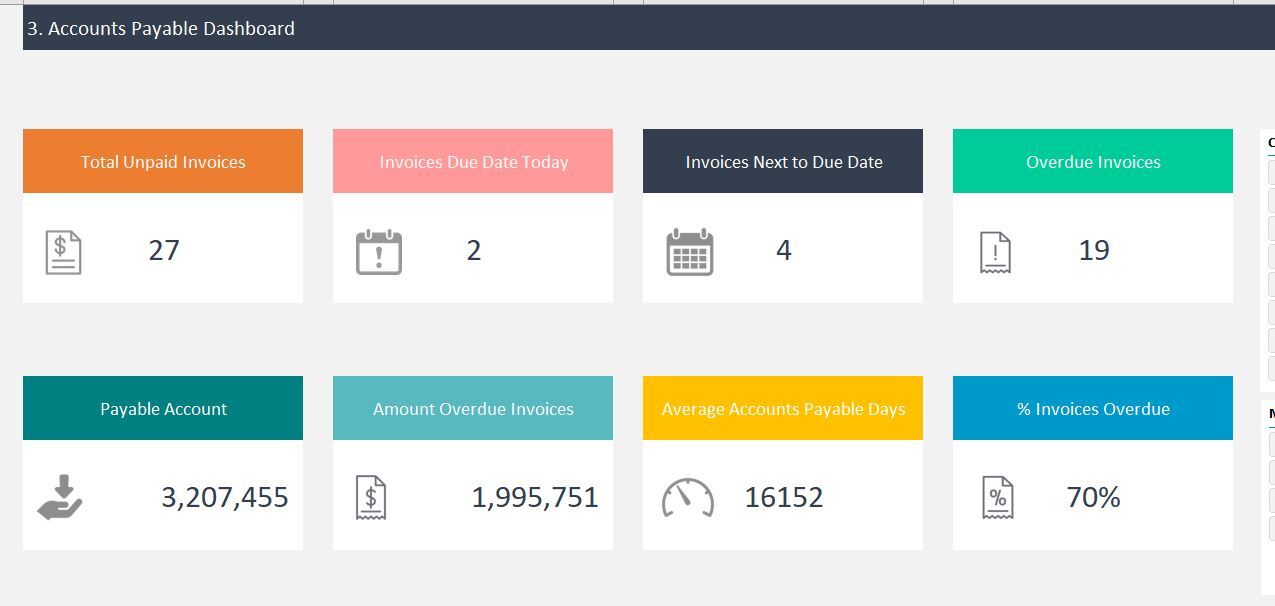Screen dimensions: 1275x606
Task: Click the dollar receipt icon under Amount Overdue Invoices
Action: [x=371, y=498]
